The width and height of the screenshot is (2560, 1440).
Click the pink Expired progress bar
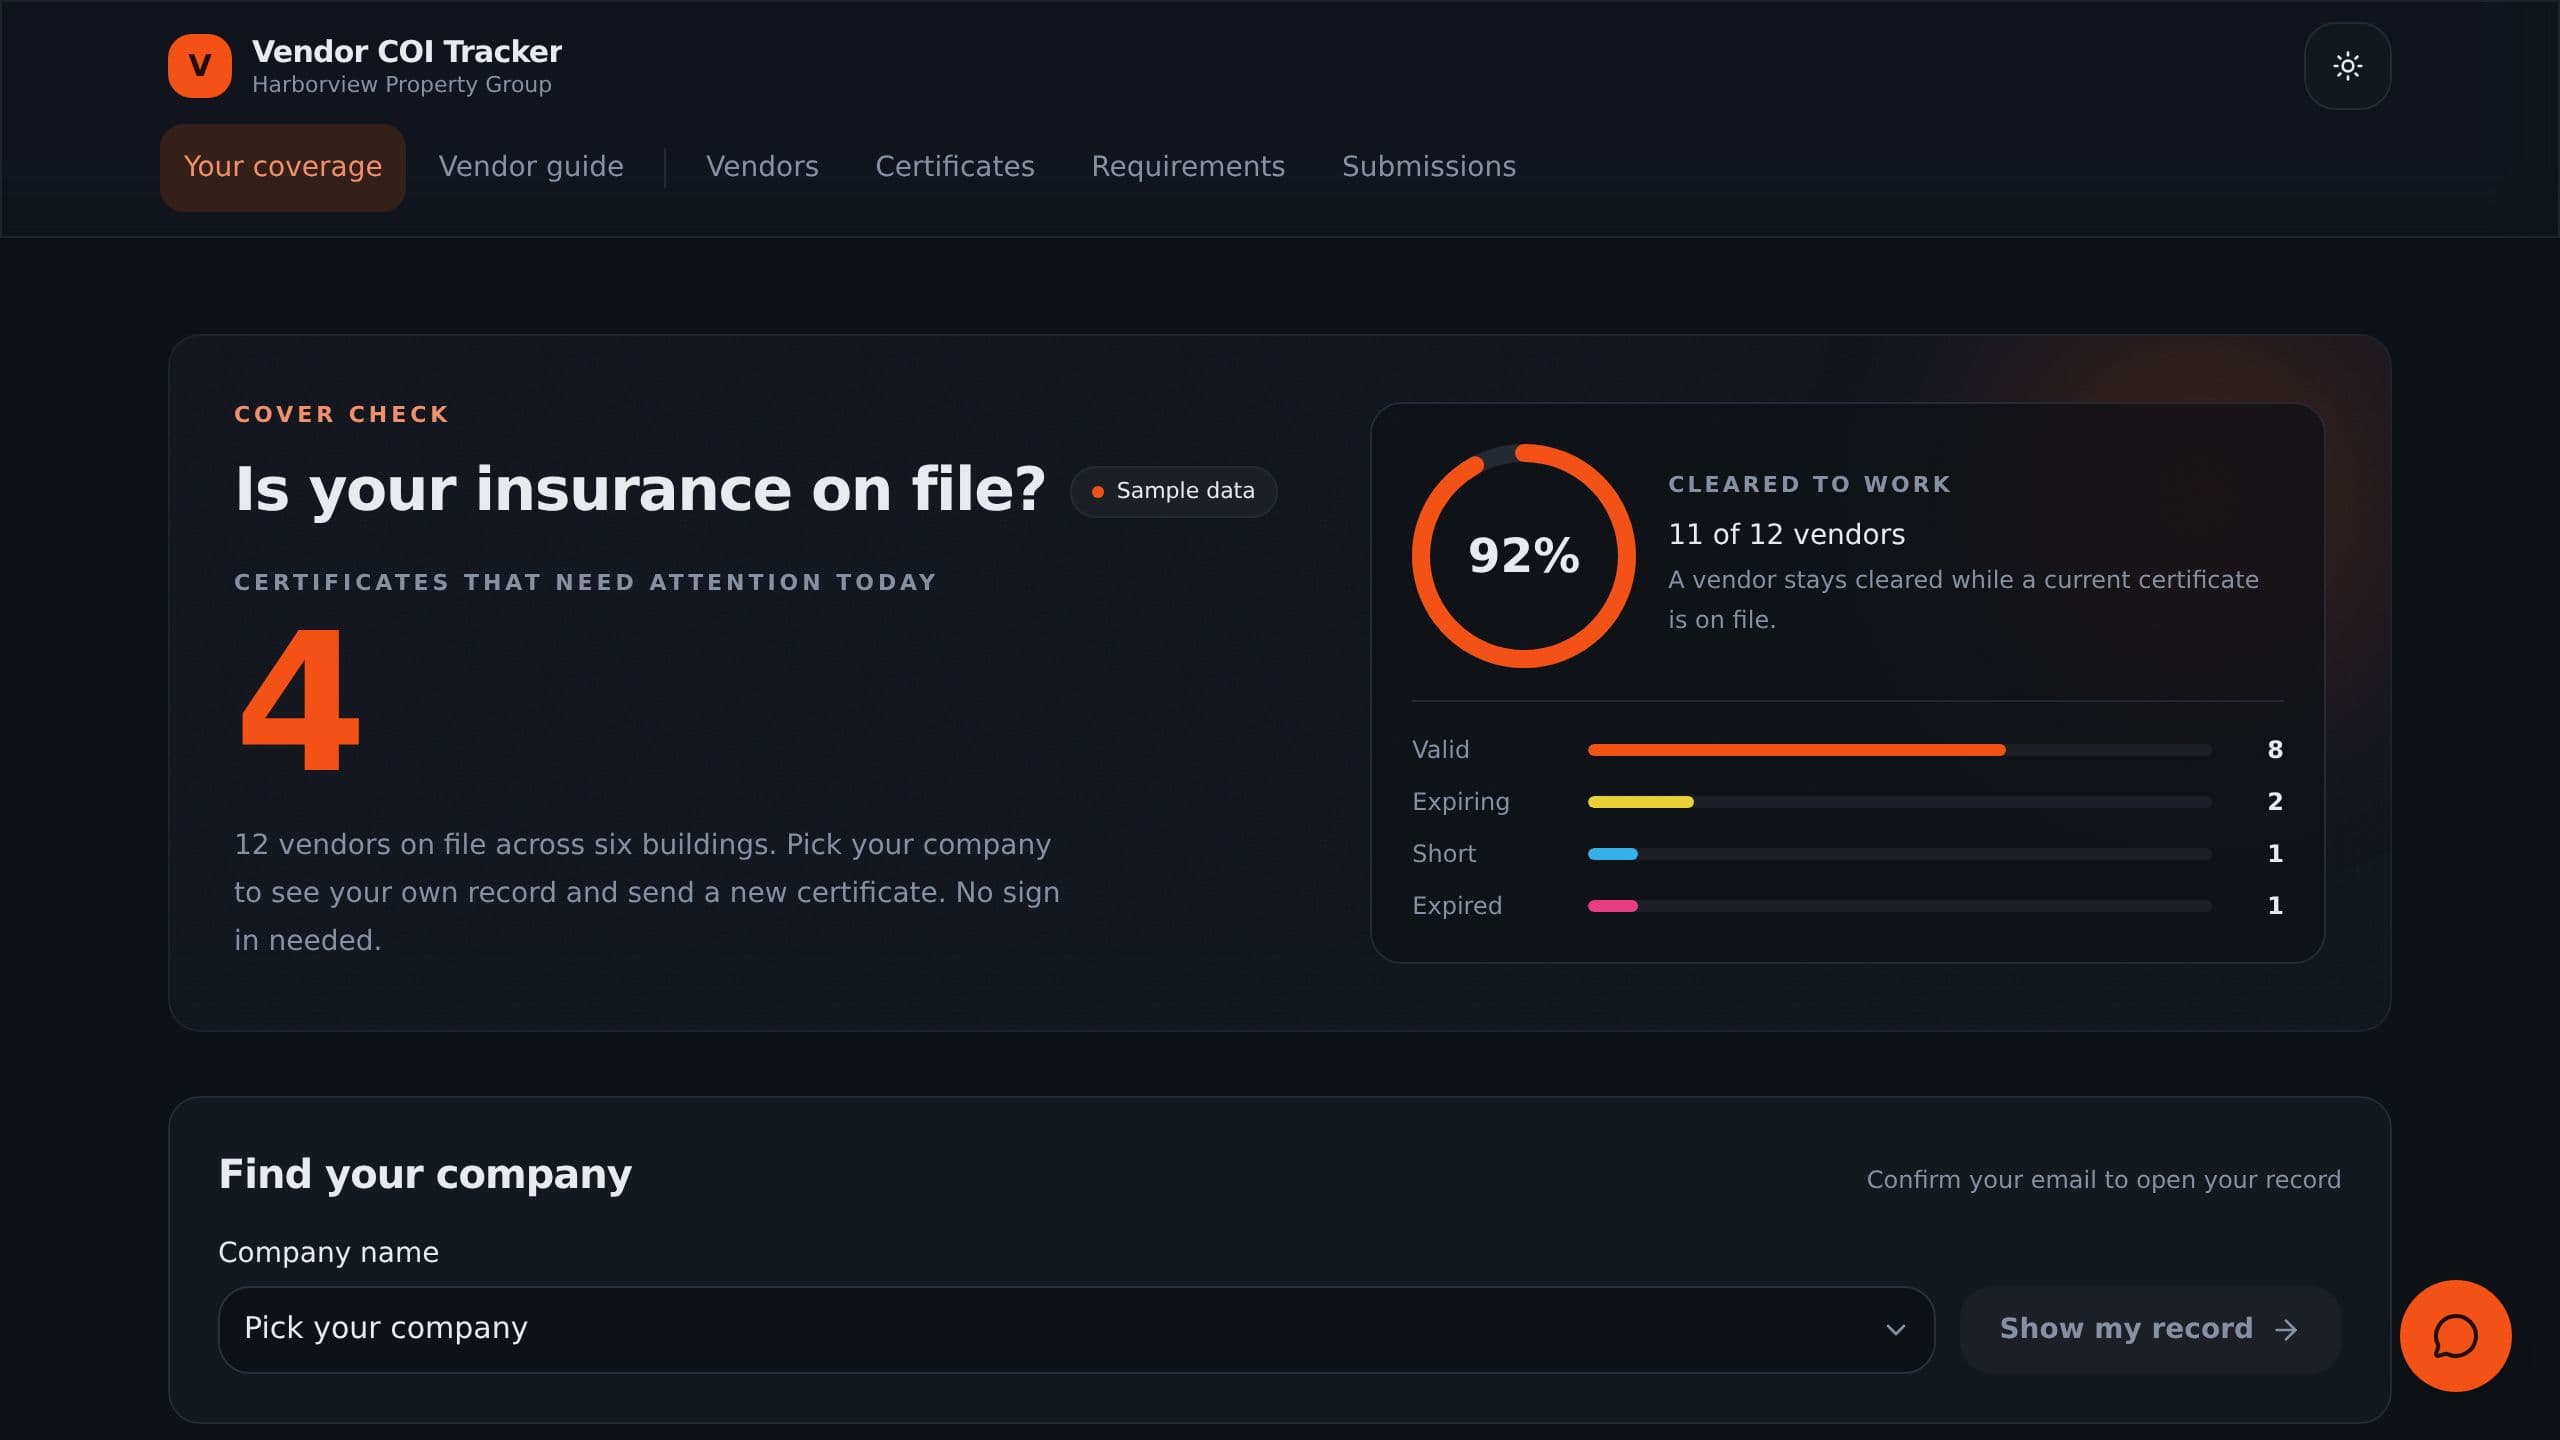tap(1612, 905)
